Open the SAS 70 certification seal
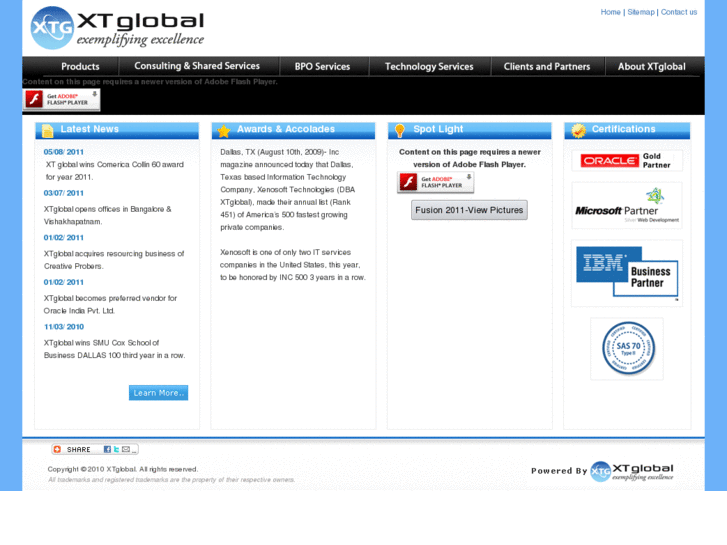This screenshot has height=545, width=727. pos(627,349)
